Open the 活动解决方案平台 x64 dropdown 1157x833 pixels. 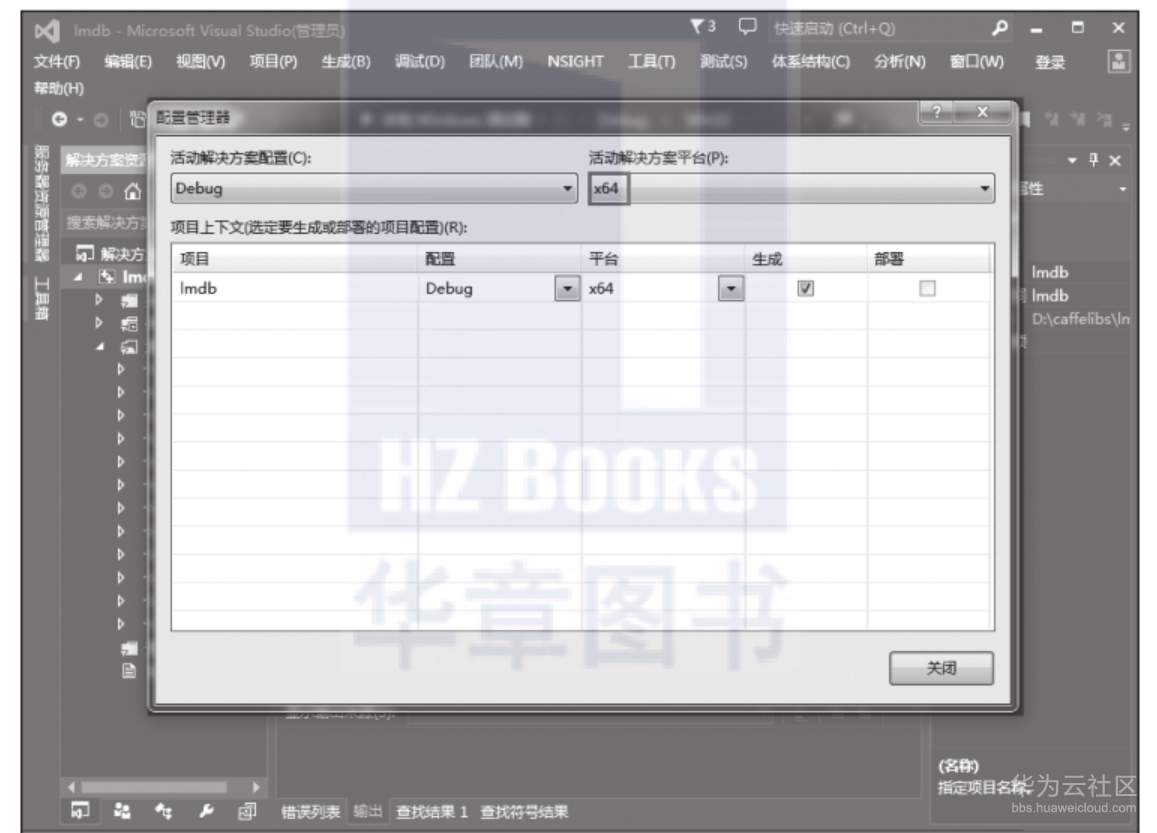[791, 189]
